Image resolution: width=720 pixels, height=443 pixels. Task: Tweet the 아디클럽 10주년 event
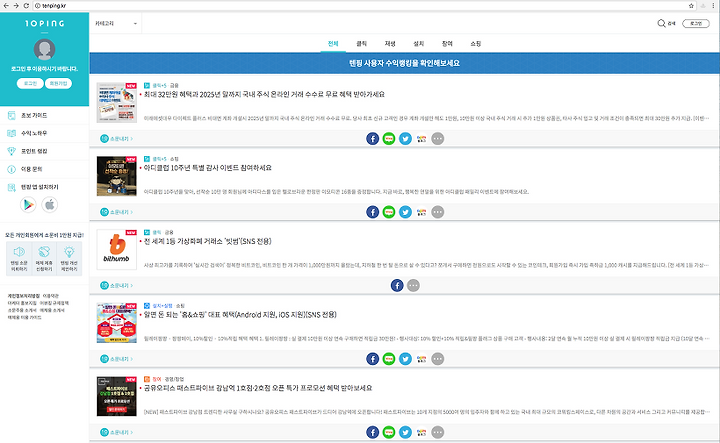tap(405, 212)
